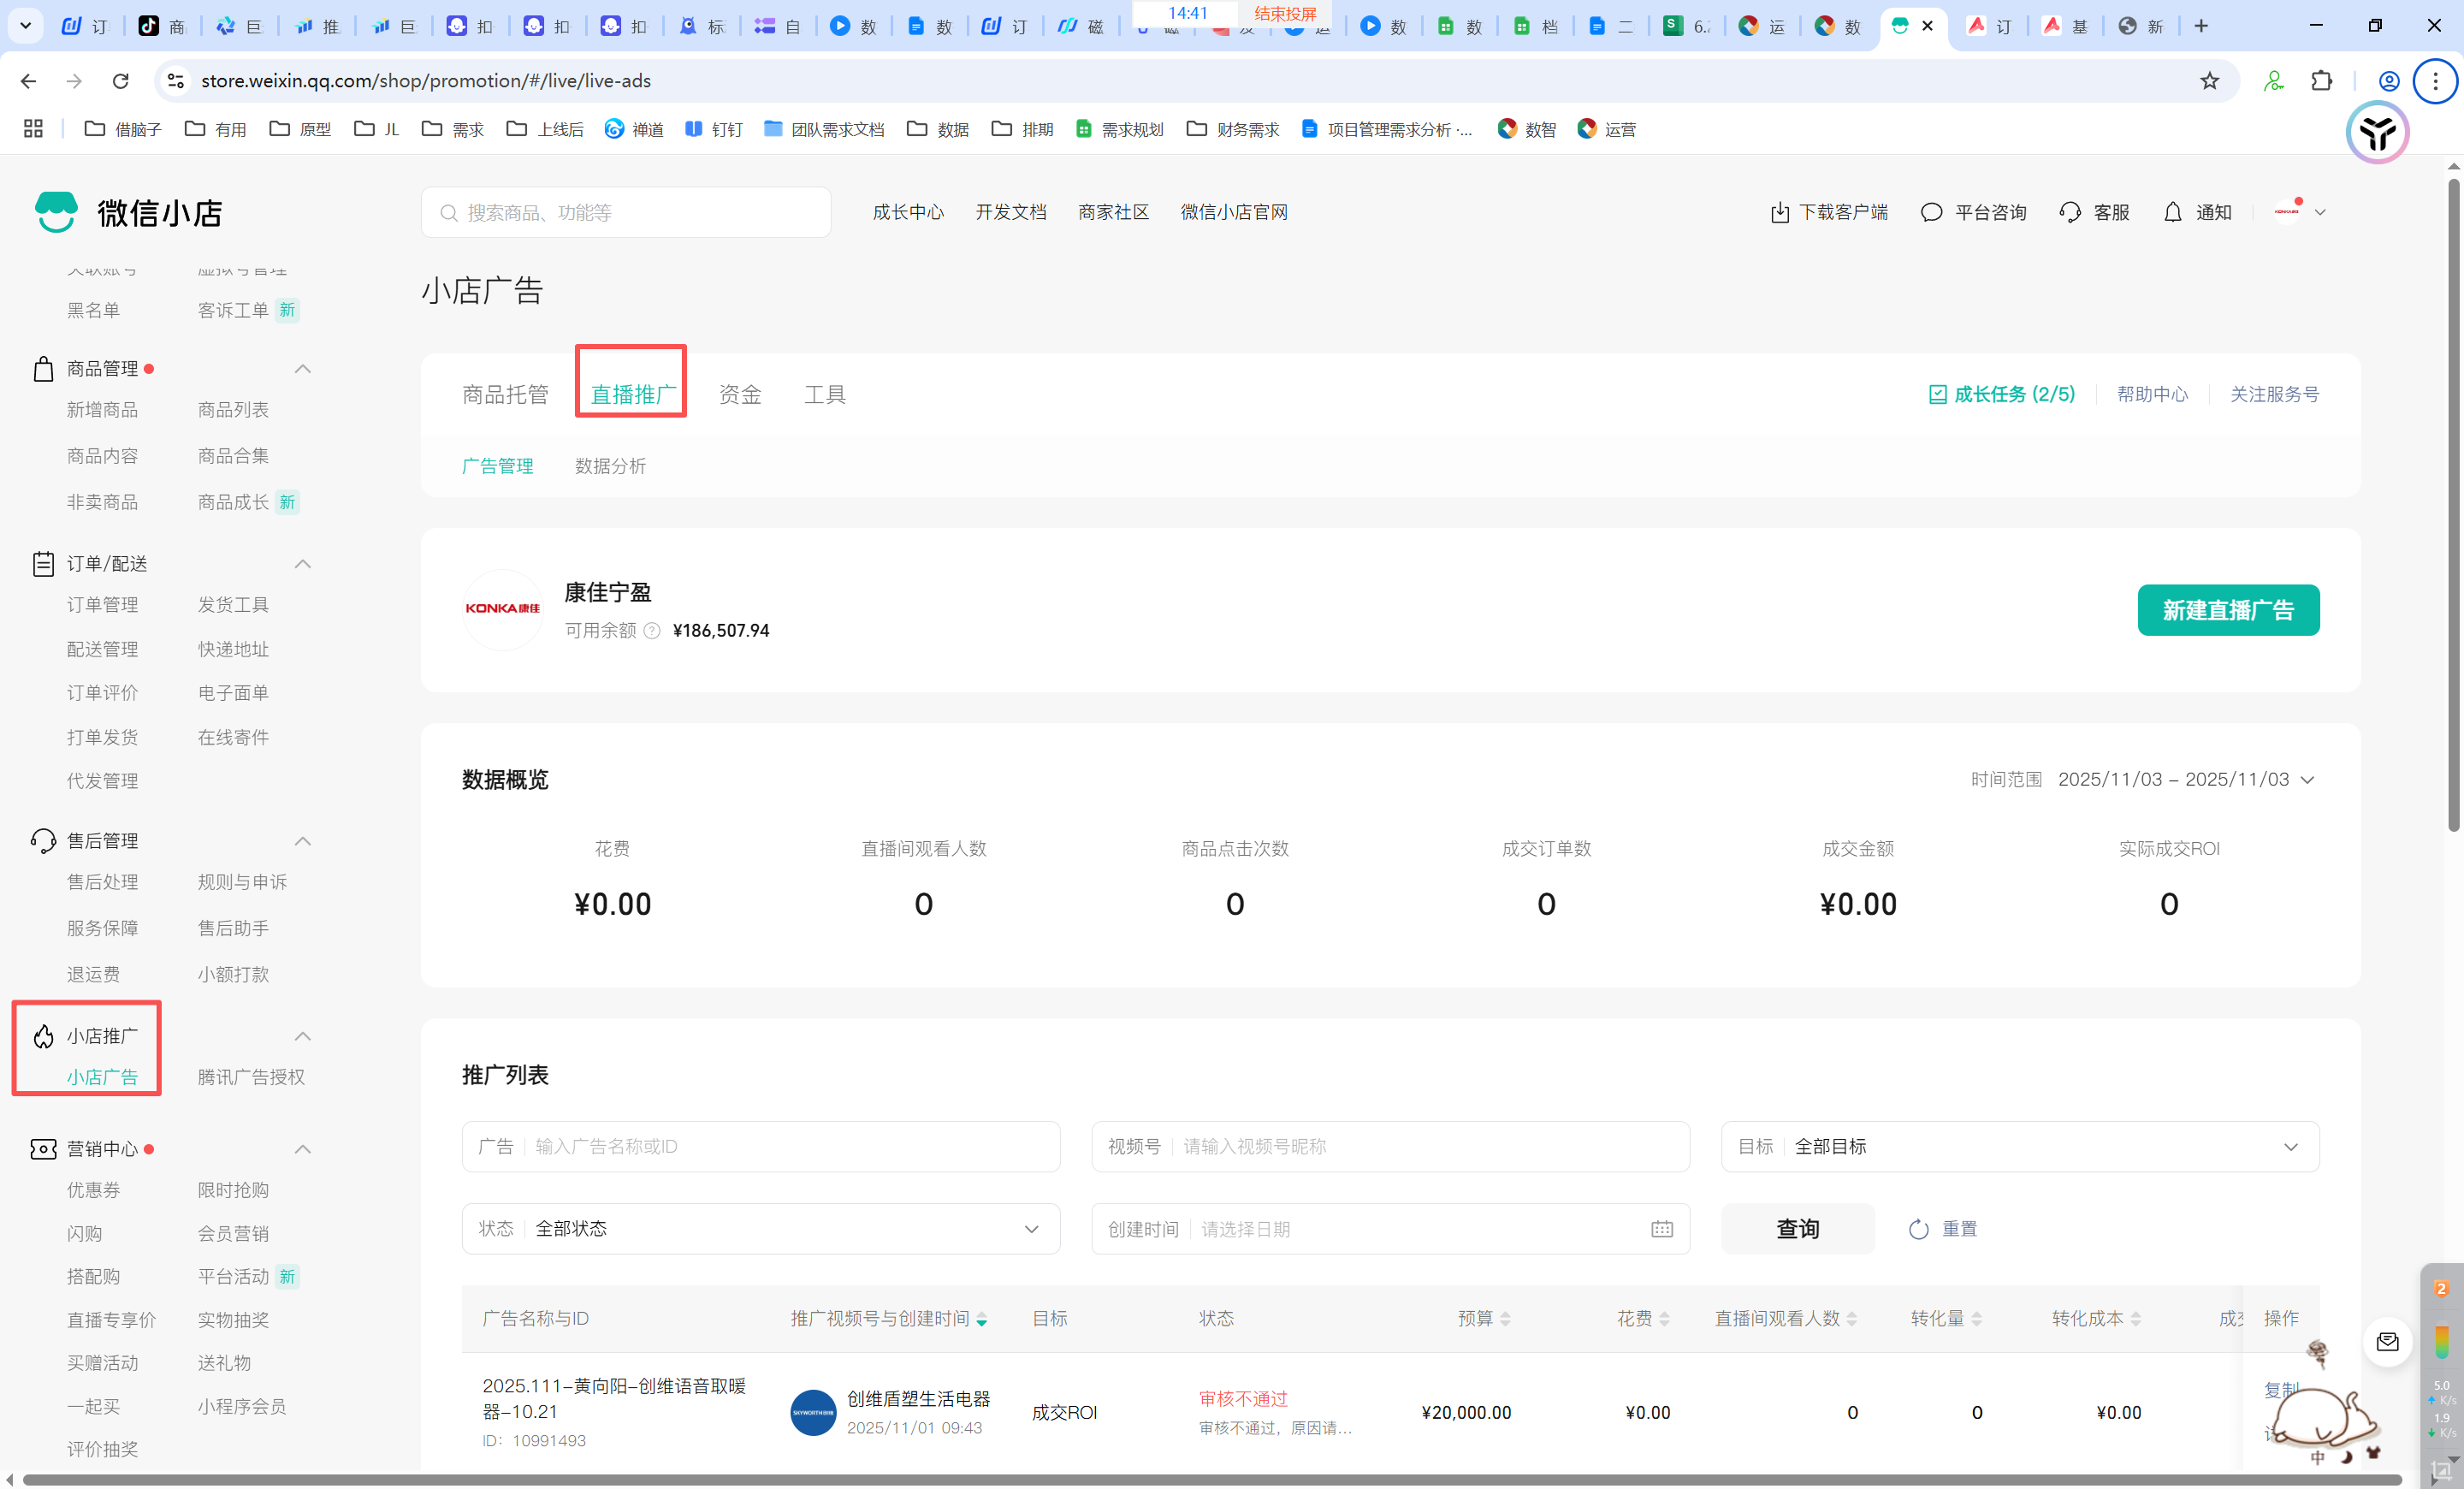
Task: Click the notification bell icon
Action: (2172, 212)
